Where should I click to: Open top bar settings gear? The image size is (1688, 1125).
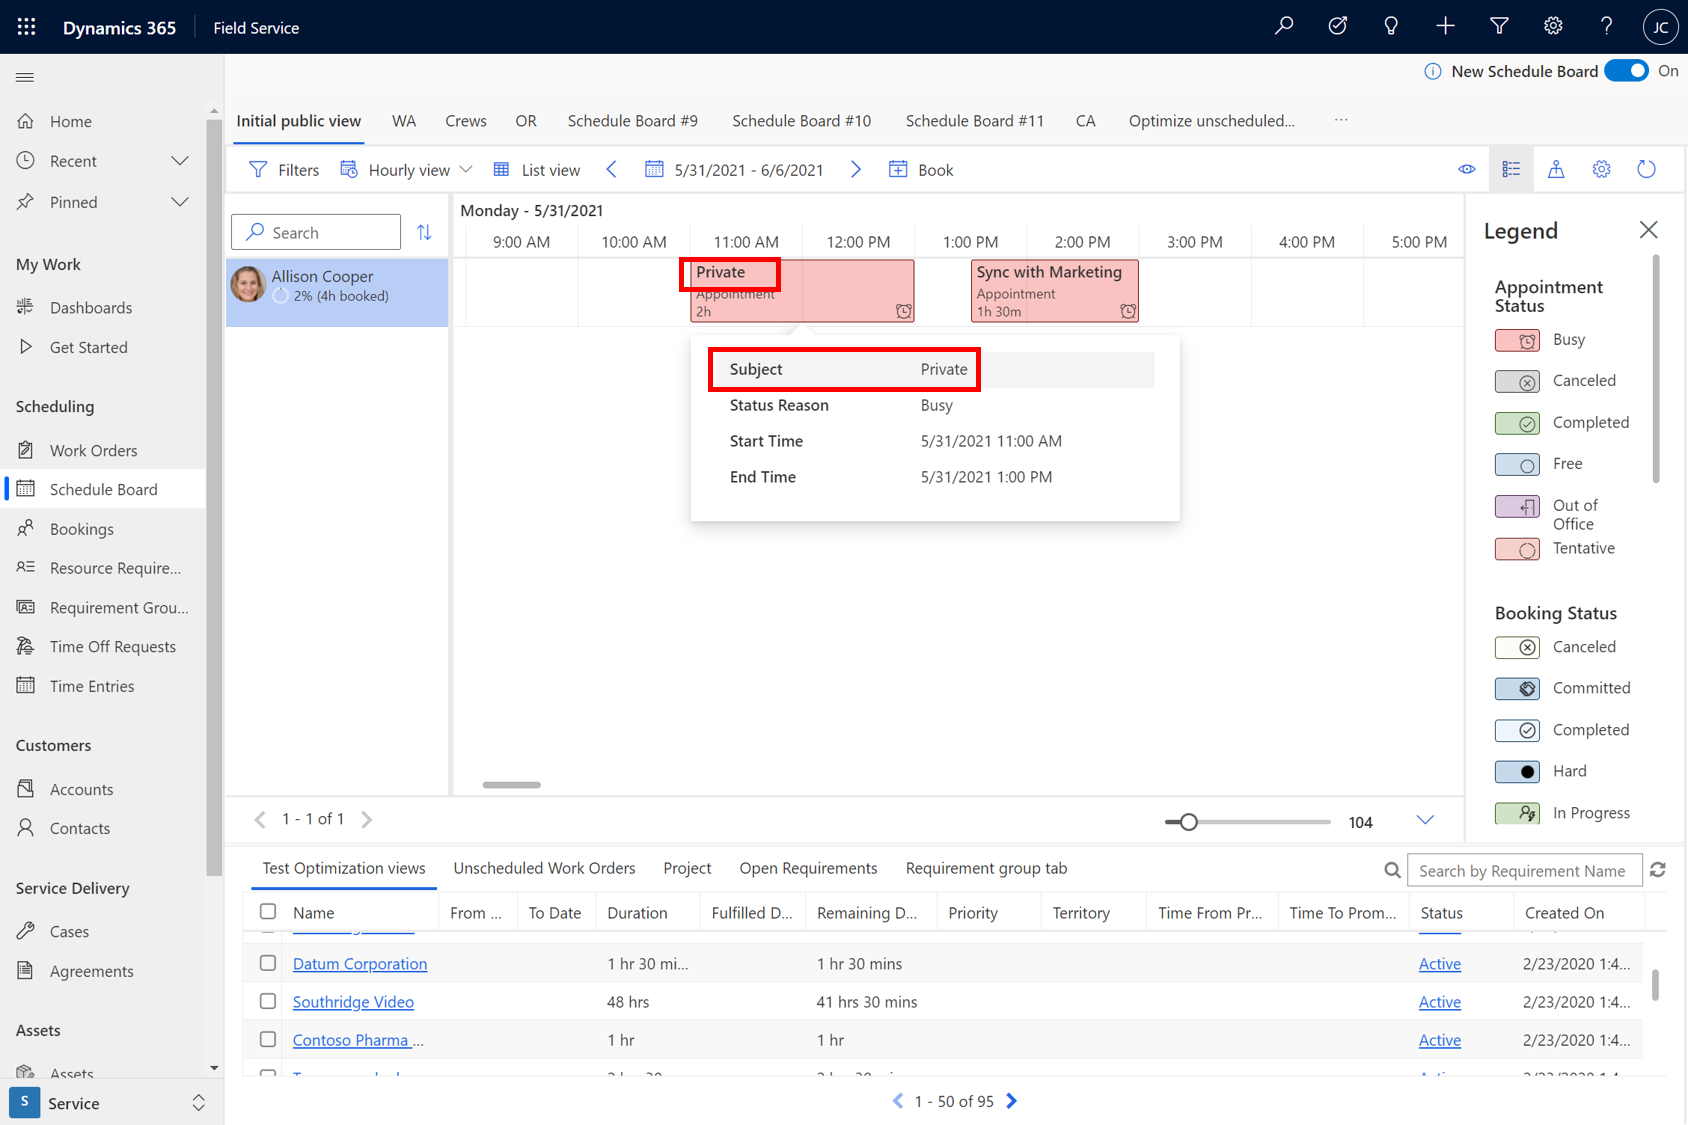point(1553,27)
